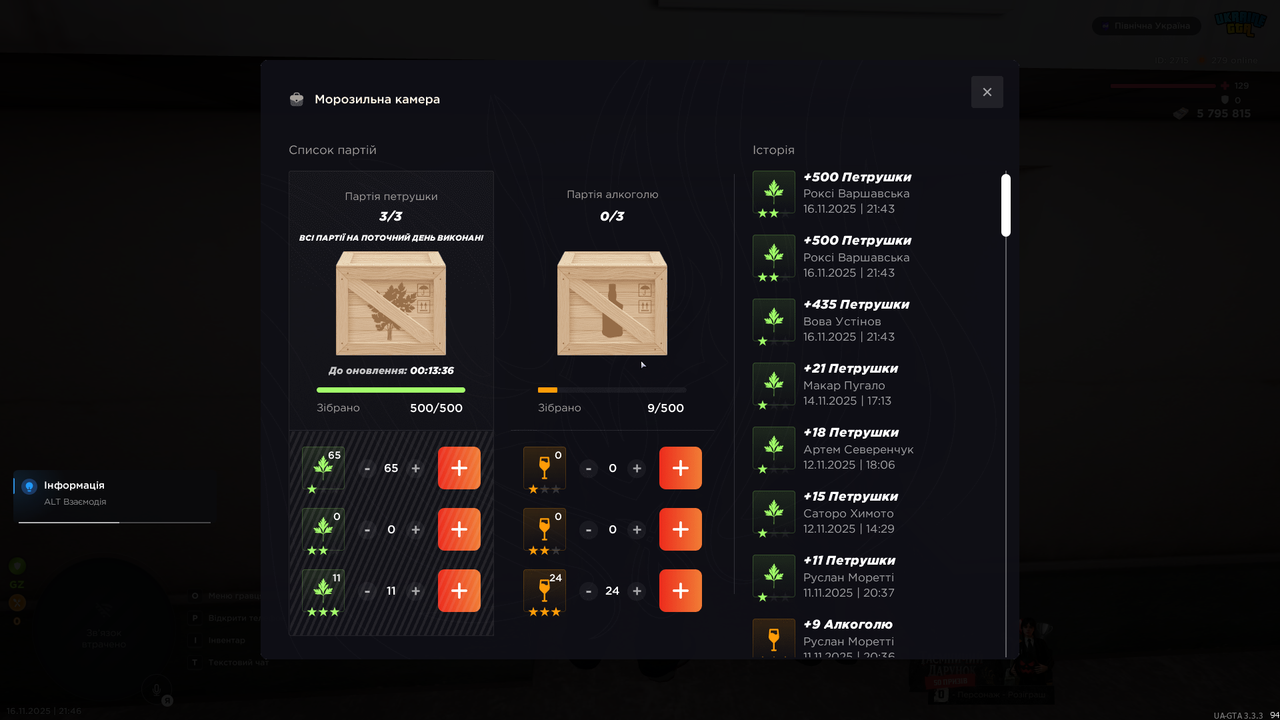Click the alcohol shipment crate image
Image resolution: width=1280 pixels, height=720 pixels.
click(x=612, y=303)
